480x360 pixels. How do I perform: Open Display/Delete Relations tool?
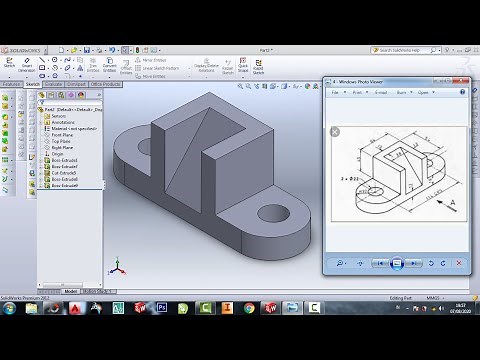[206, 65]
